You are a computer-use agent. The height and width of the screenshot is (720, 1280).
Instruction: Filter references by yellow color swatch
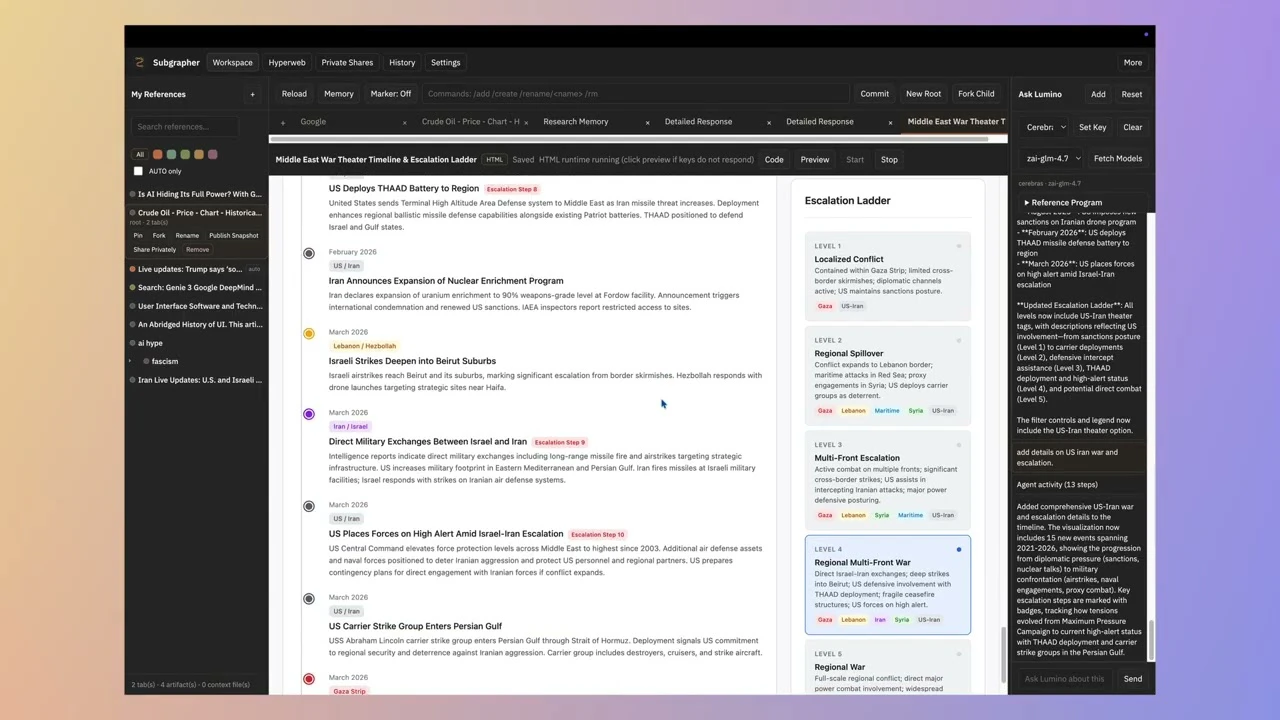click(198, 154)
